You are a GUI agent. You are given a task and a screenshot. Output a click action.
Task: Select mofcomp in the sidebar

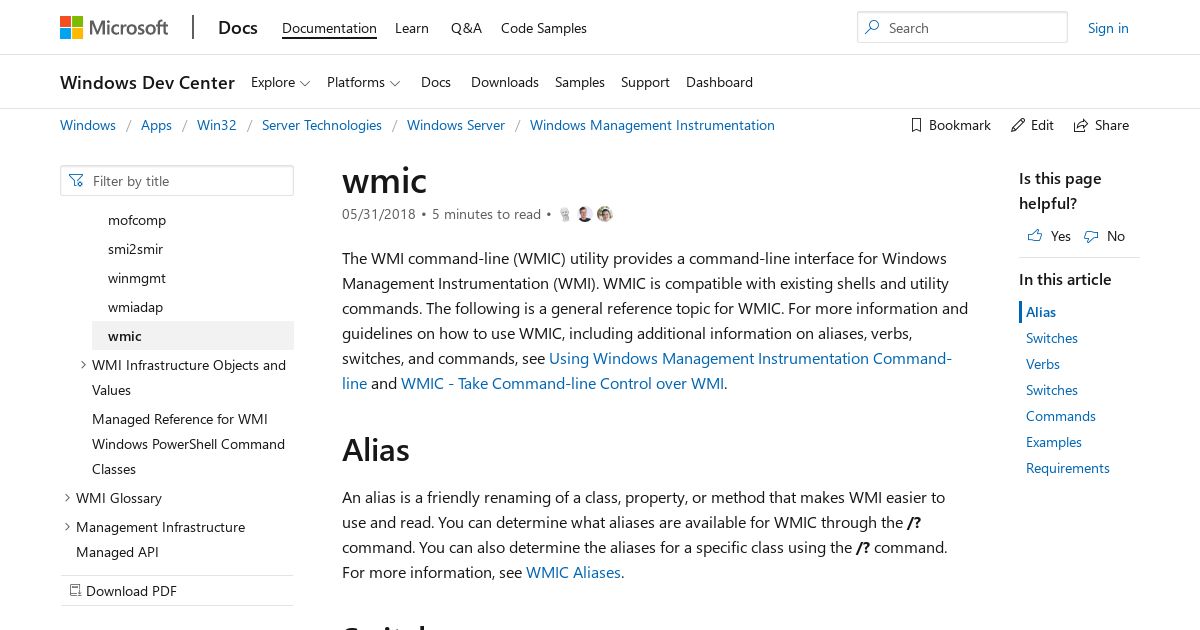click(x=137, y=220)
